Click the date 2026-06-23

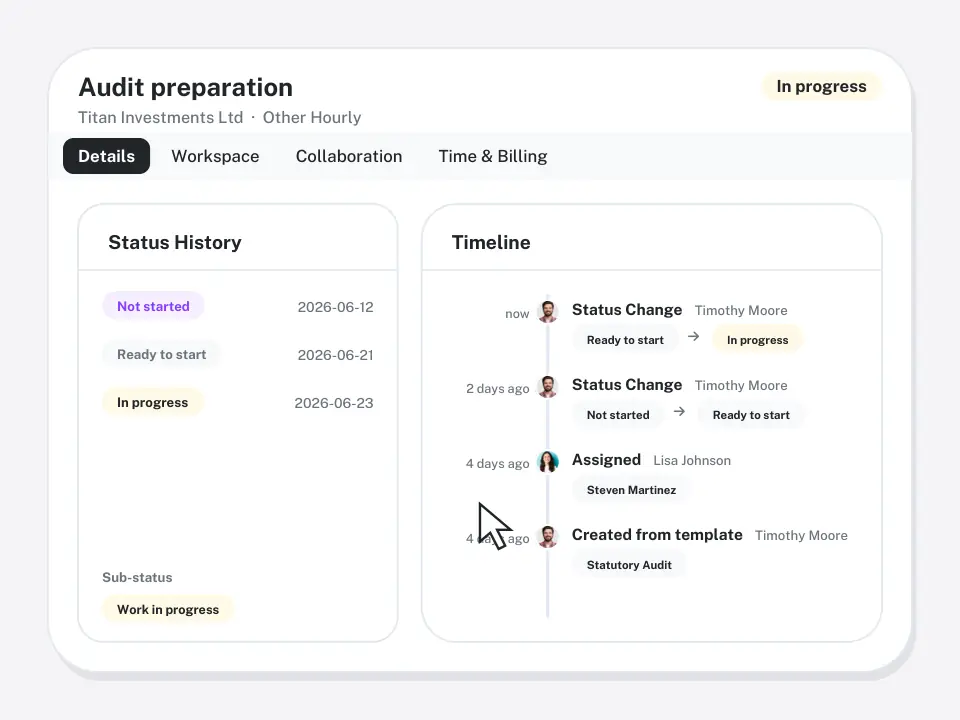click(334, 403)
